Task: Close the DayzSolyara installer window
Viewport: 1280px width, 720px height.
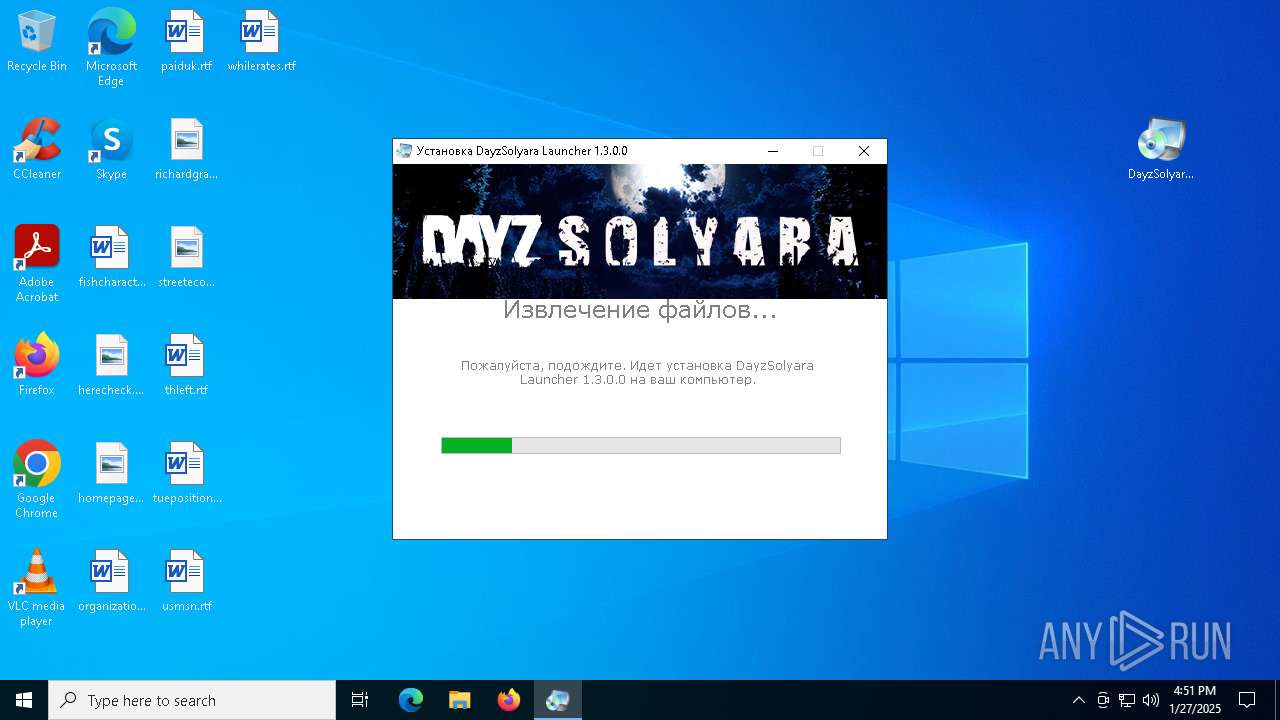Action: 864,151
